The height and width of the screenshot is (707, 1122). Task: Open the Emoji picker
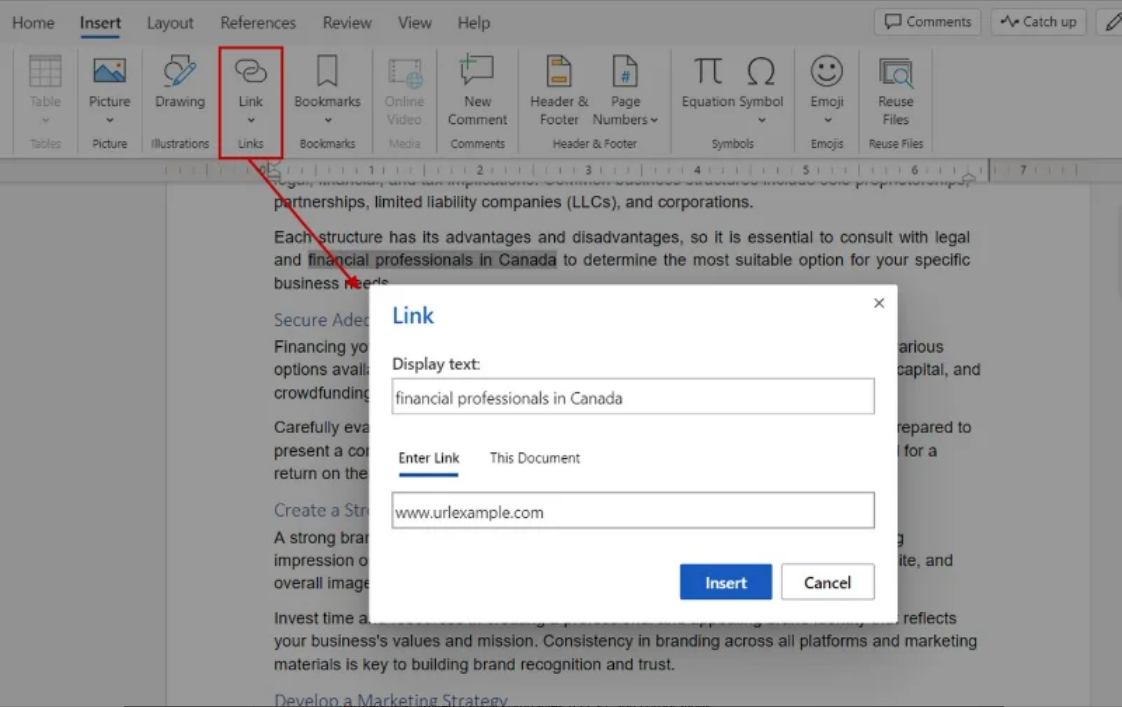tap(826, 80)
